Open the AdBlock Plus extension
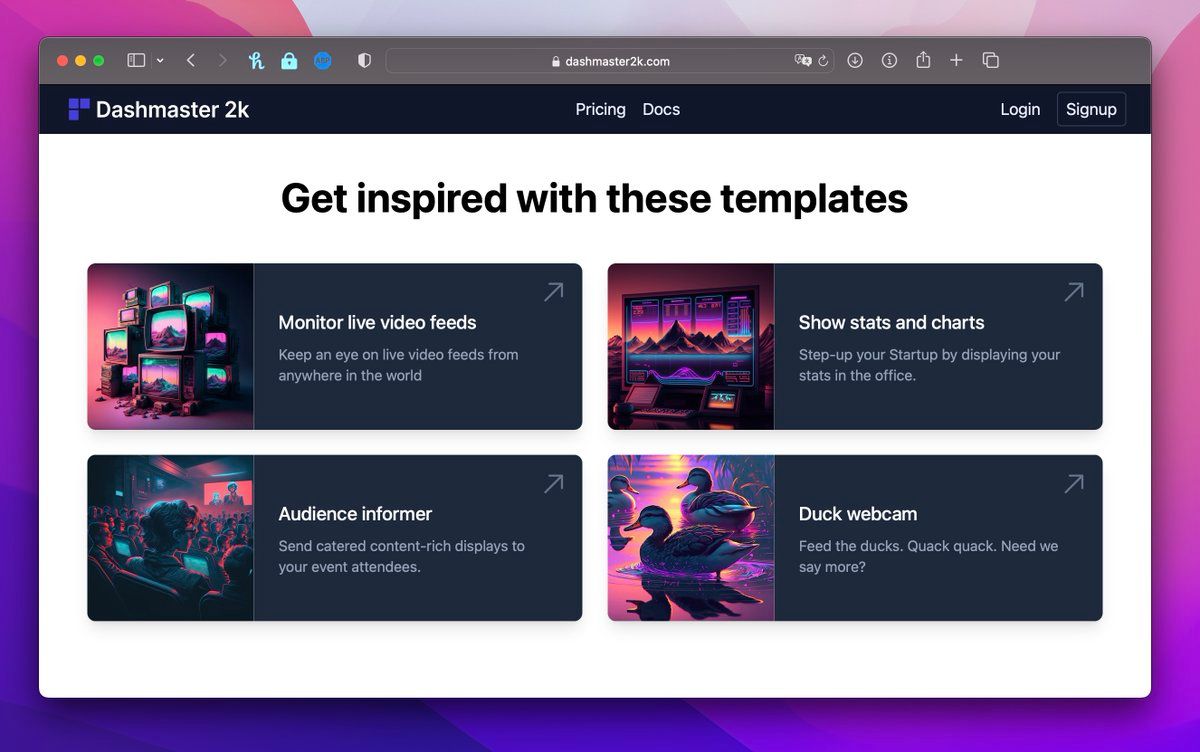1200x752 pixels. coord(323,61)
